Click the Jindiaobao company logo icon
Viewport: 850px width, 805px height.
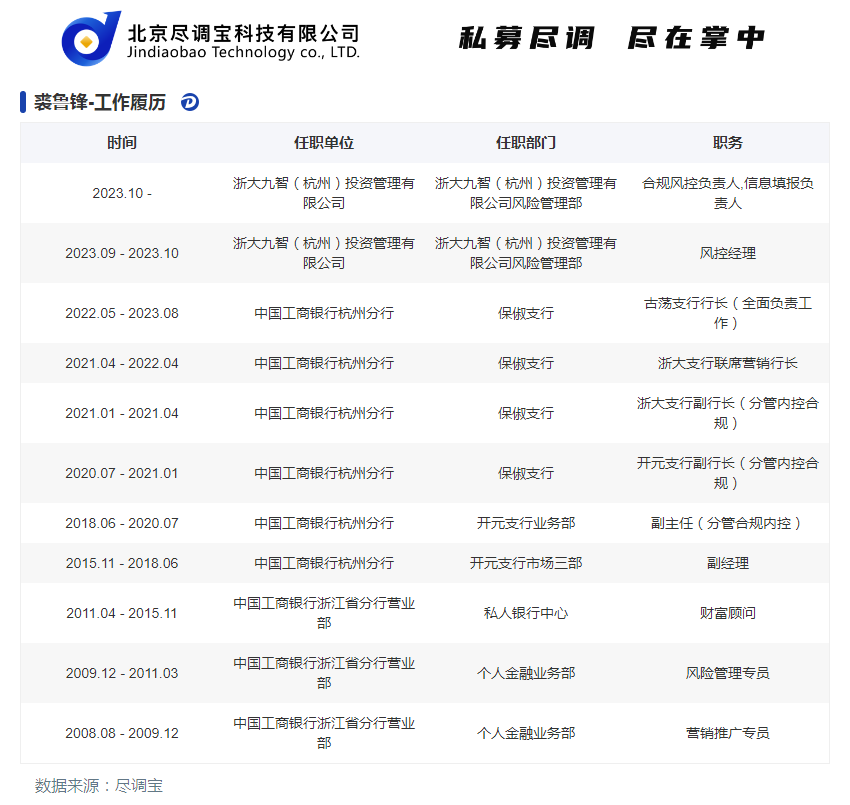pyautogui.click(x=91, y=38)
